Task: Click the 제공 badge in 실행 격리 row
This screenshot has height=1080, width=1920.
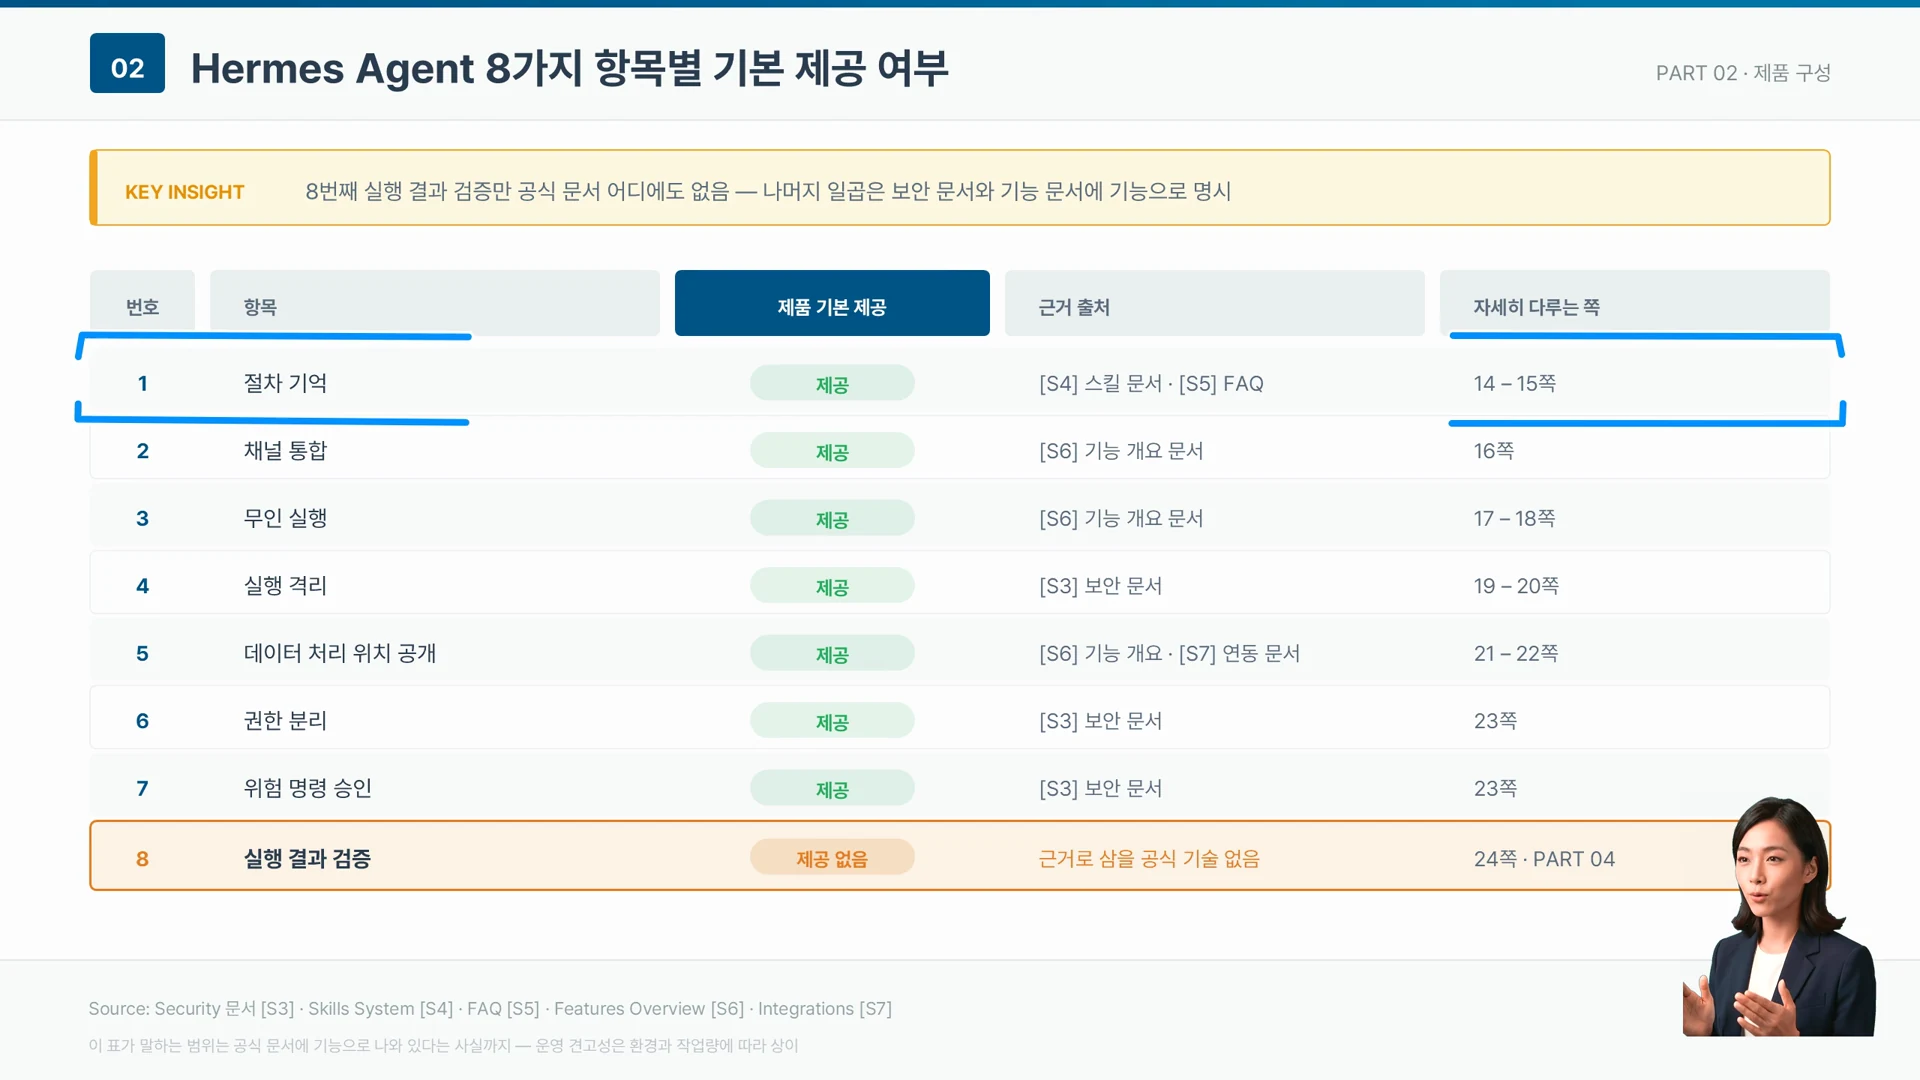Action: [832, 586]
